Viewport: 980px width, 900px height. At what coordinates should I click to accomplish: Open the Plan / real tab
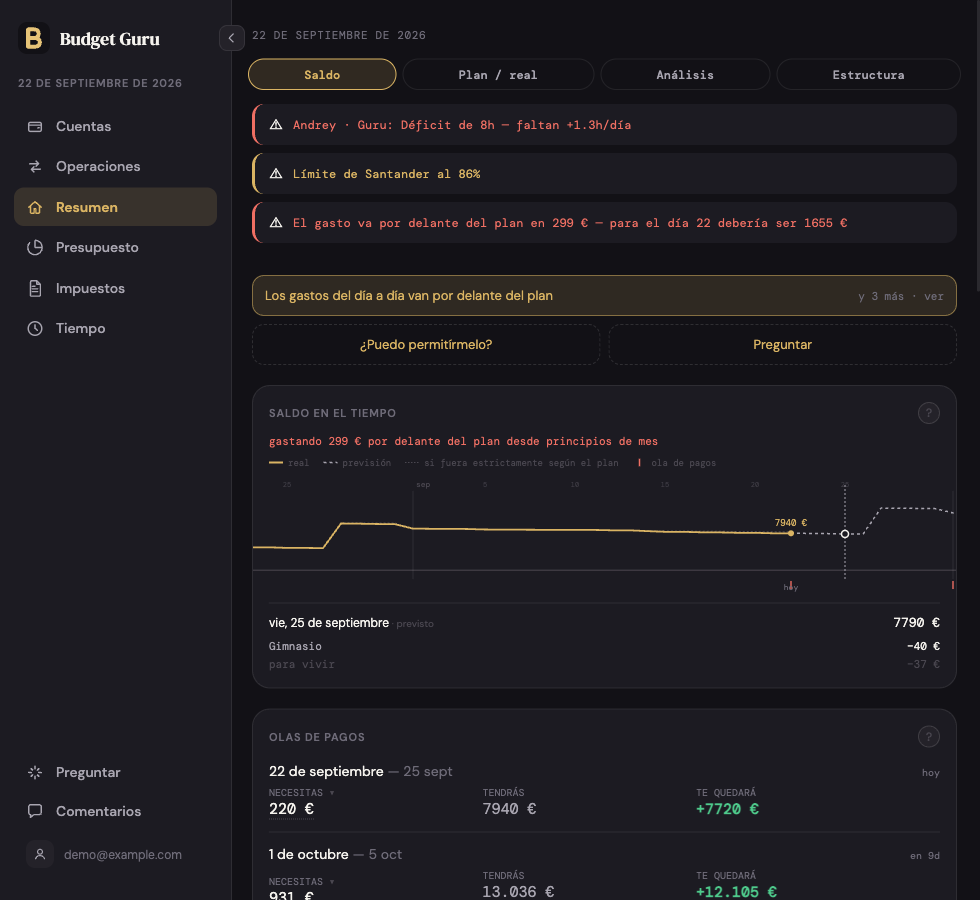tap(498, 74)
